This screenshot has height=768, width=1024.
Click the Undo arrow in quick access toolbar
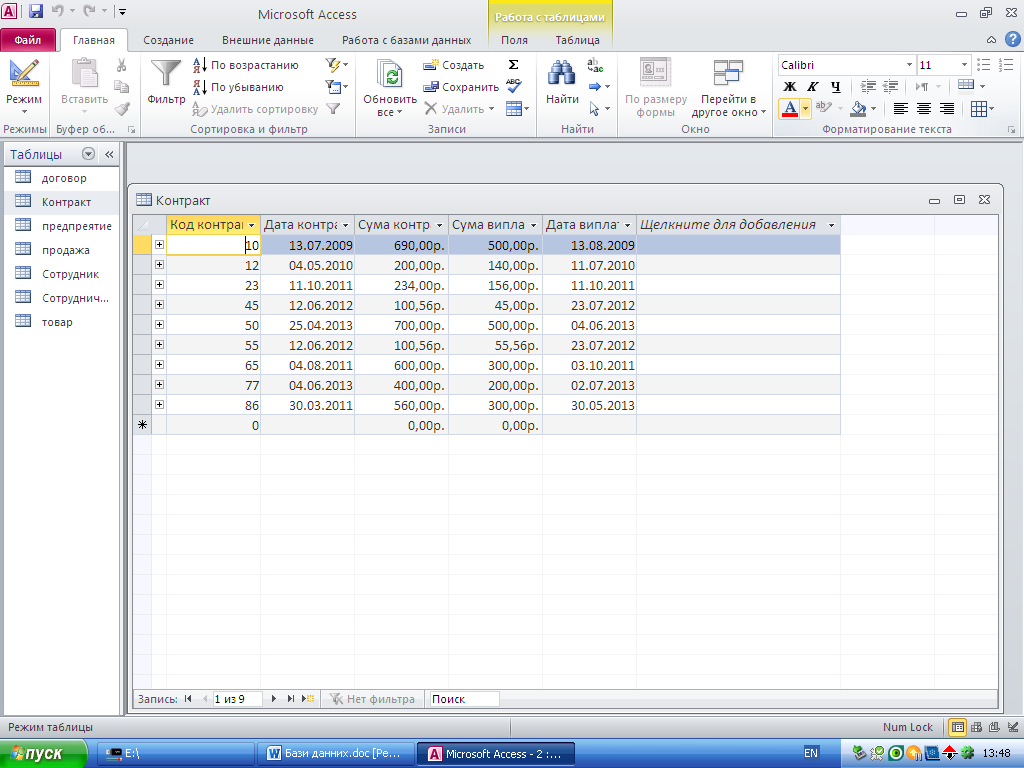click(57, 11)
